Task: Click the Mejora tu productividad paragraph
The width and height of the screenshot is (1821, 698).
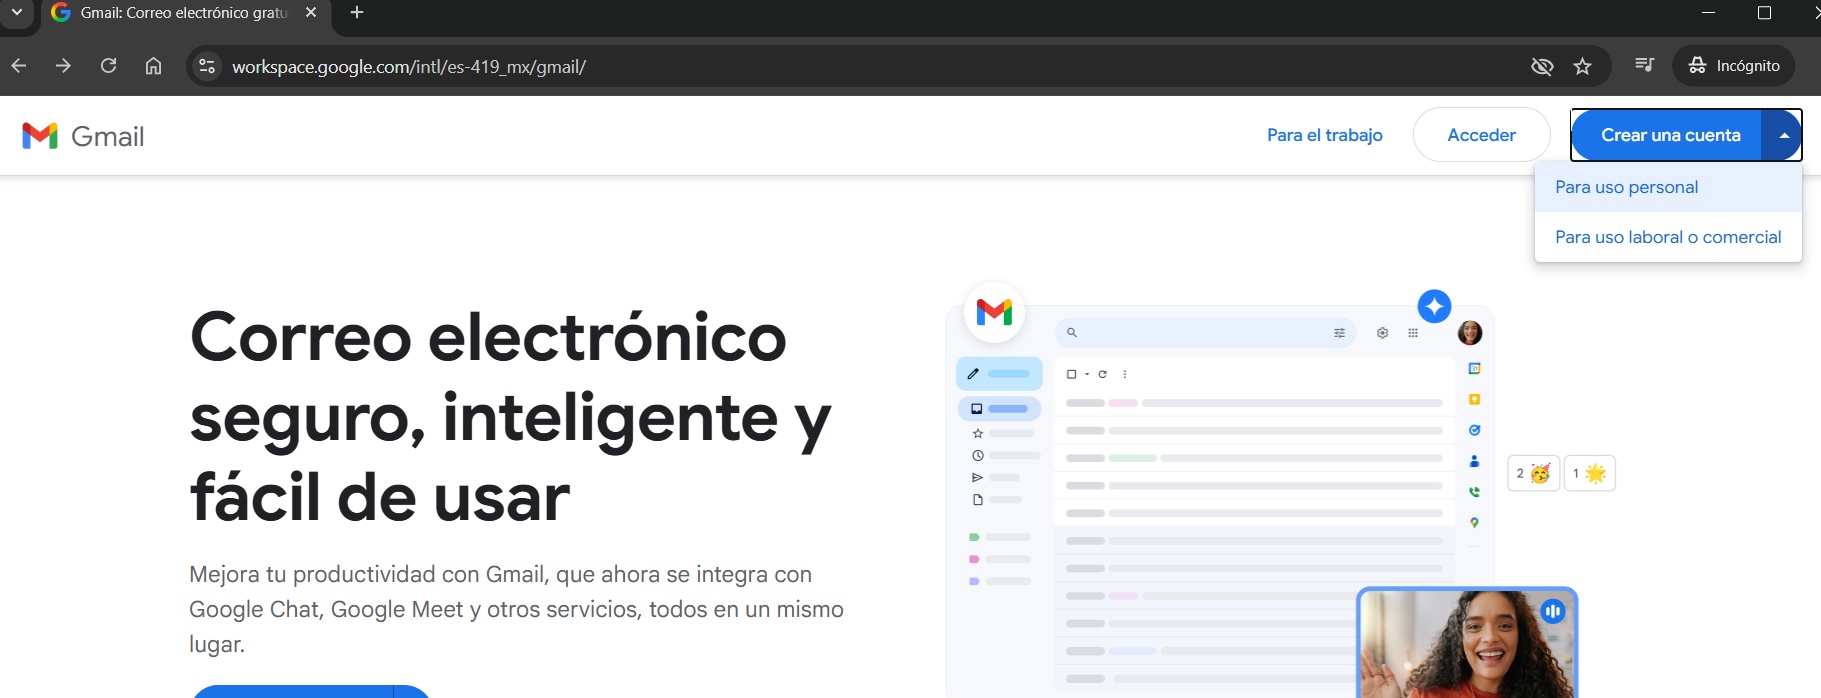Action: pyautogui.click(x=516, y=609)
